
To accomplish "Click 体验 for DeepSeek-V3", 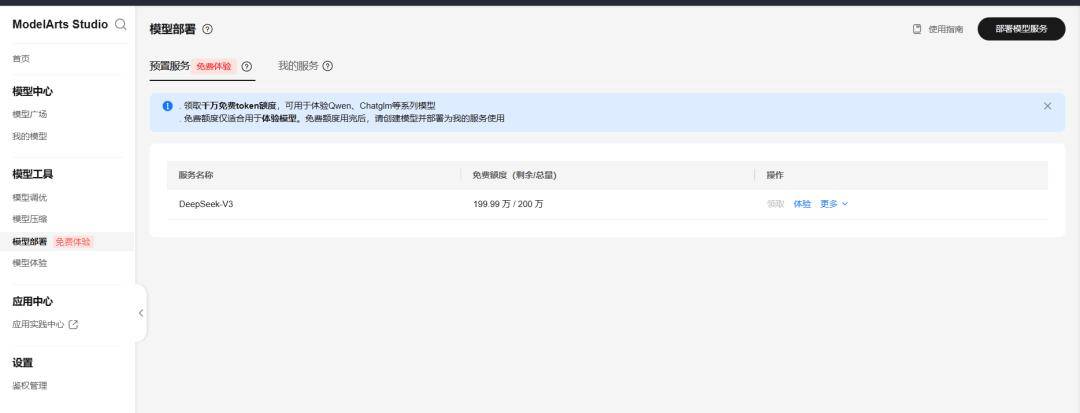I will click(x=802, y=204).
